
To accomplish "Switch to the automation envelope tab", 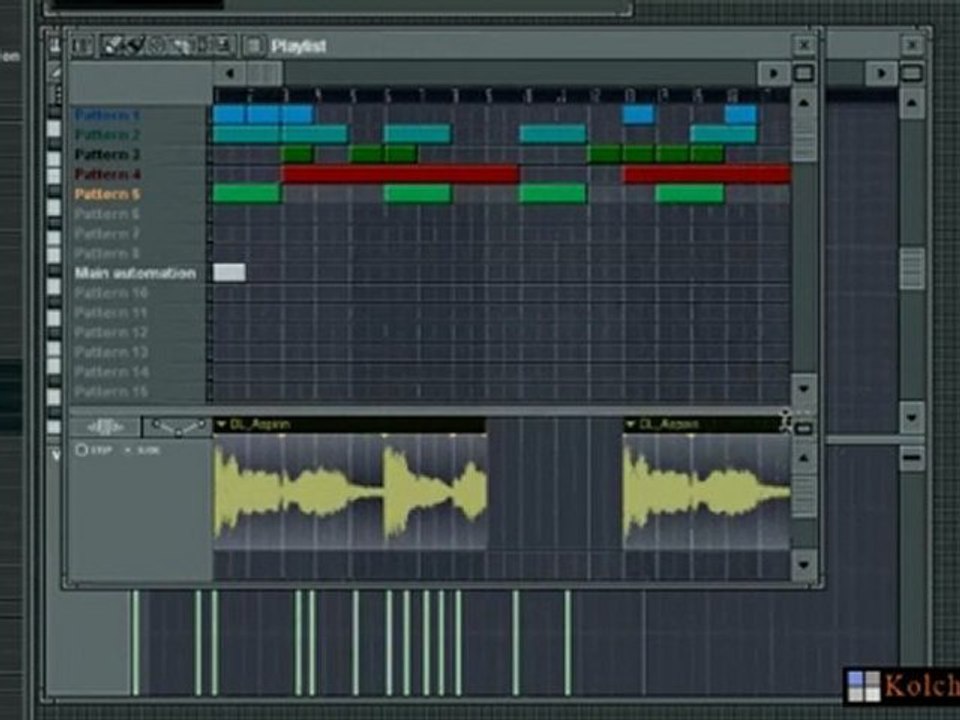I will pyautogui.click(x=177, y=427).
